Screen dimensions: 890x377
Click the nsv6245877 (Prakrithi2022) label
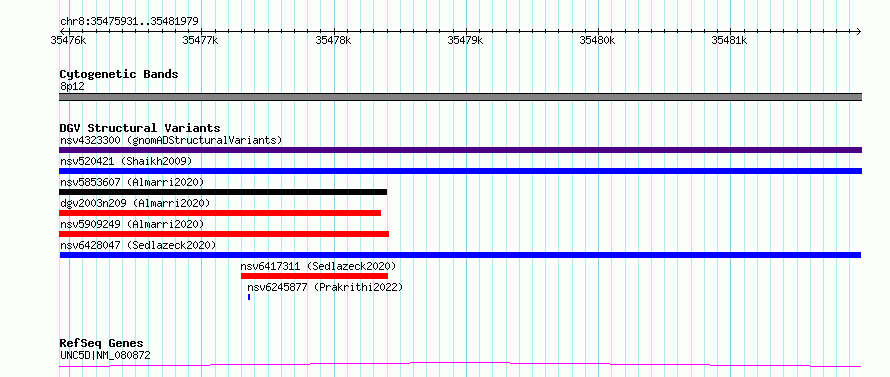point(325,287)
